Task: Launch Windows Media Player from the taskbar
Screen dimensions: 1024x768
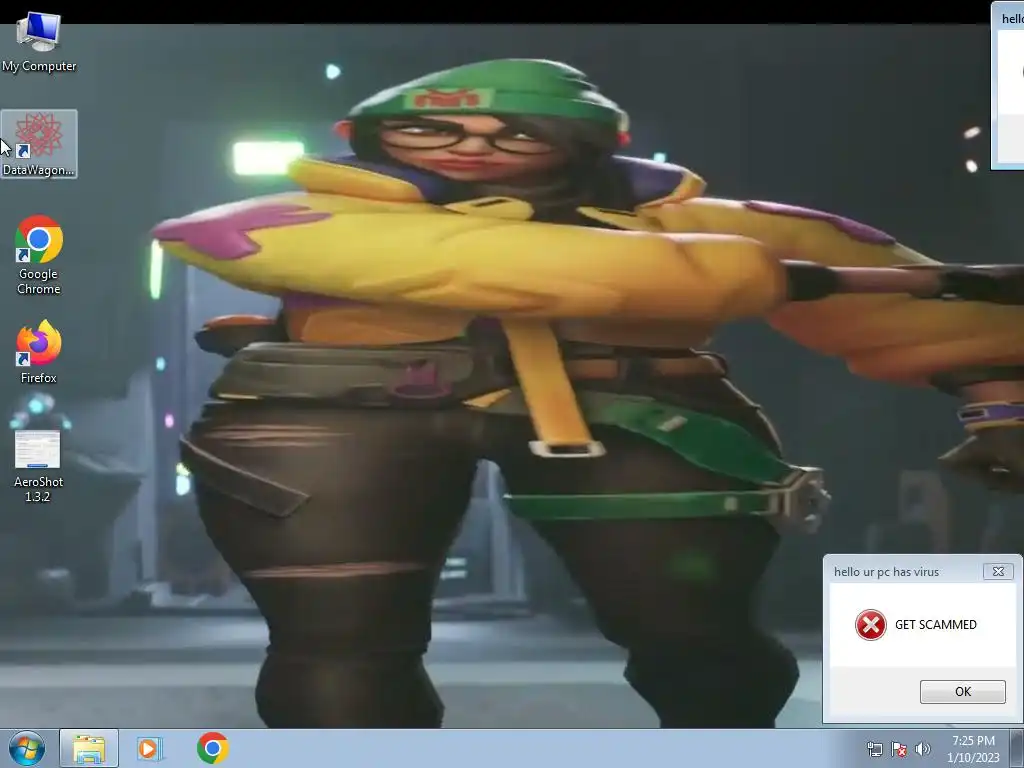Action: coord(148,748)
